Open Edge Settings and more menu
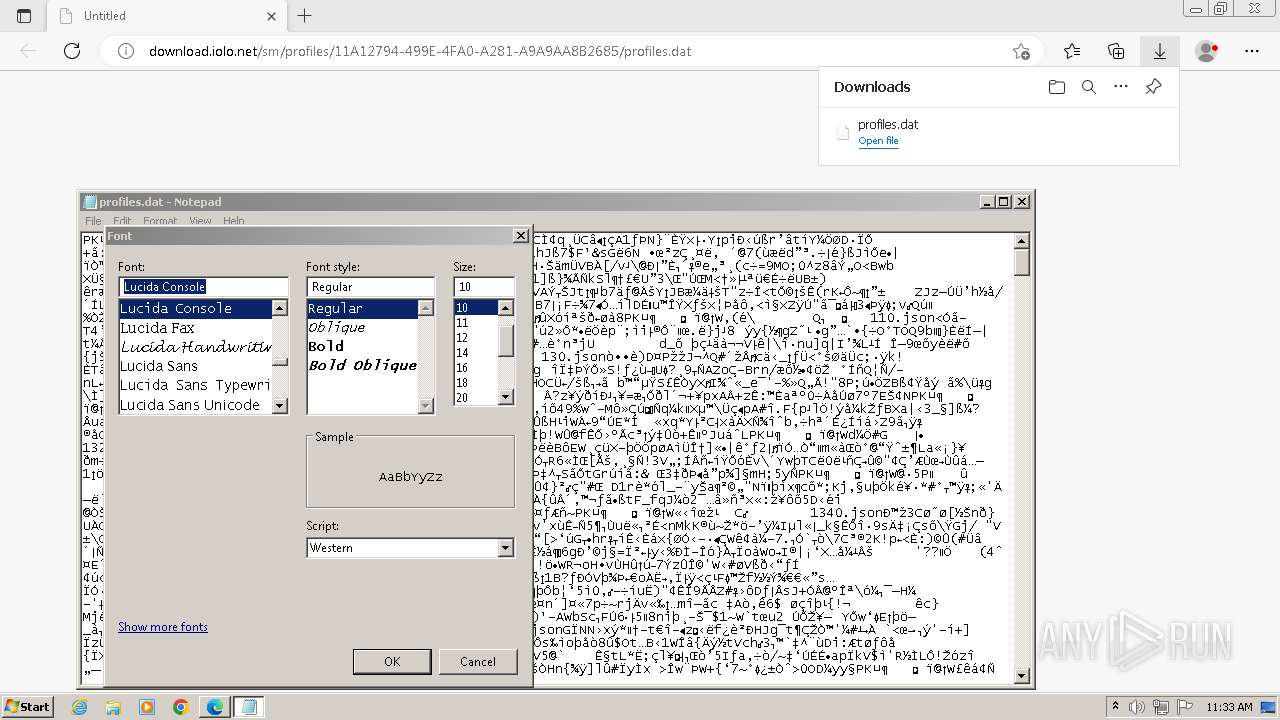Image resolution: width=1280 pixels, height=720 pixels. 1252,51
